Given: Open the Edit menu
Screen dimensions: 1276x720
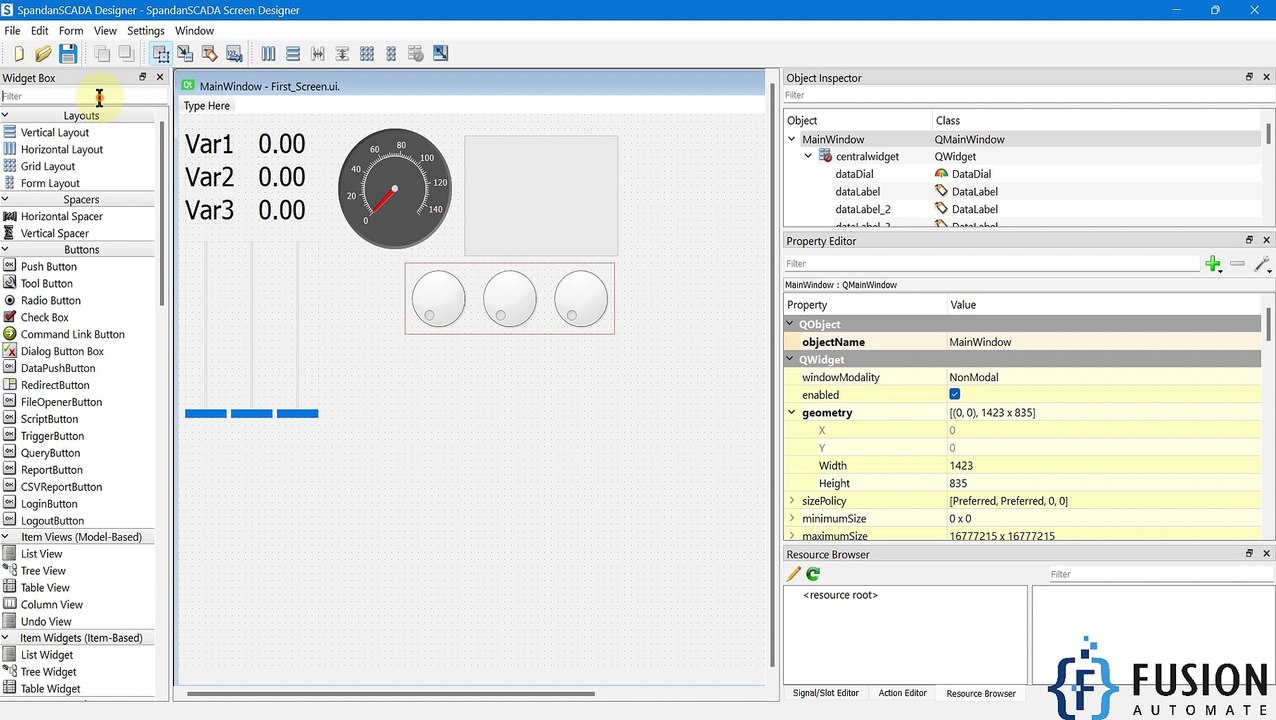Looking at the screenshot, I should (39, 31).
